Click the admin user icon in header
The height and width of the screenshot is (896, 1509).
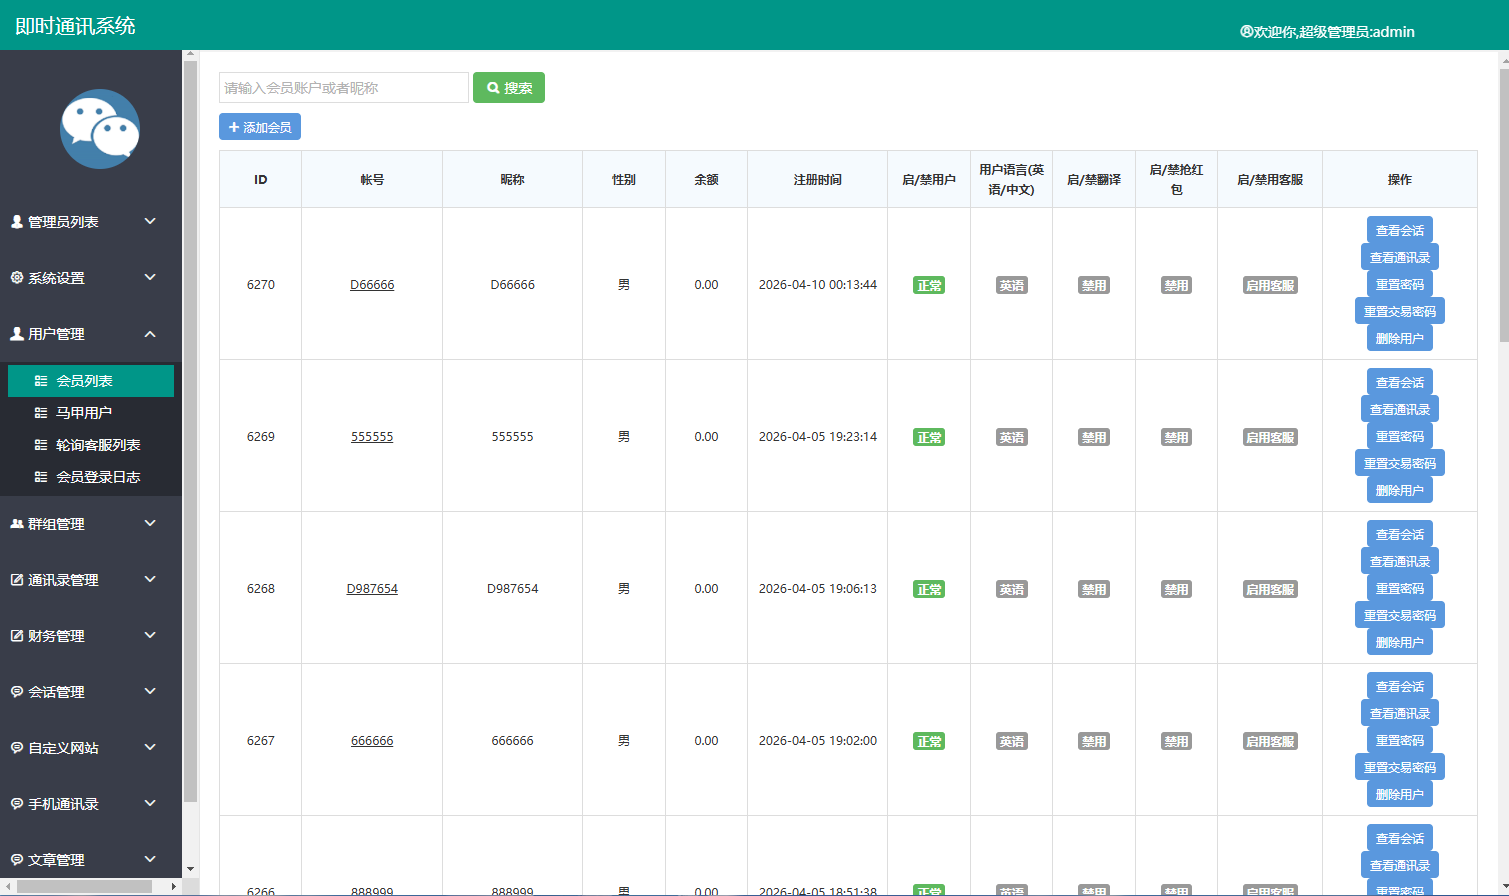click(x=1246, y=32)
